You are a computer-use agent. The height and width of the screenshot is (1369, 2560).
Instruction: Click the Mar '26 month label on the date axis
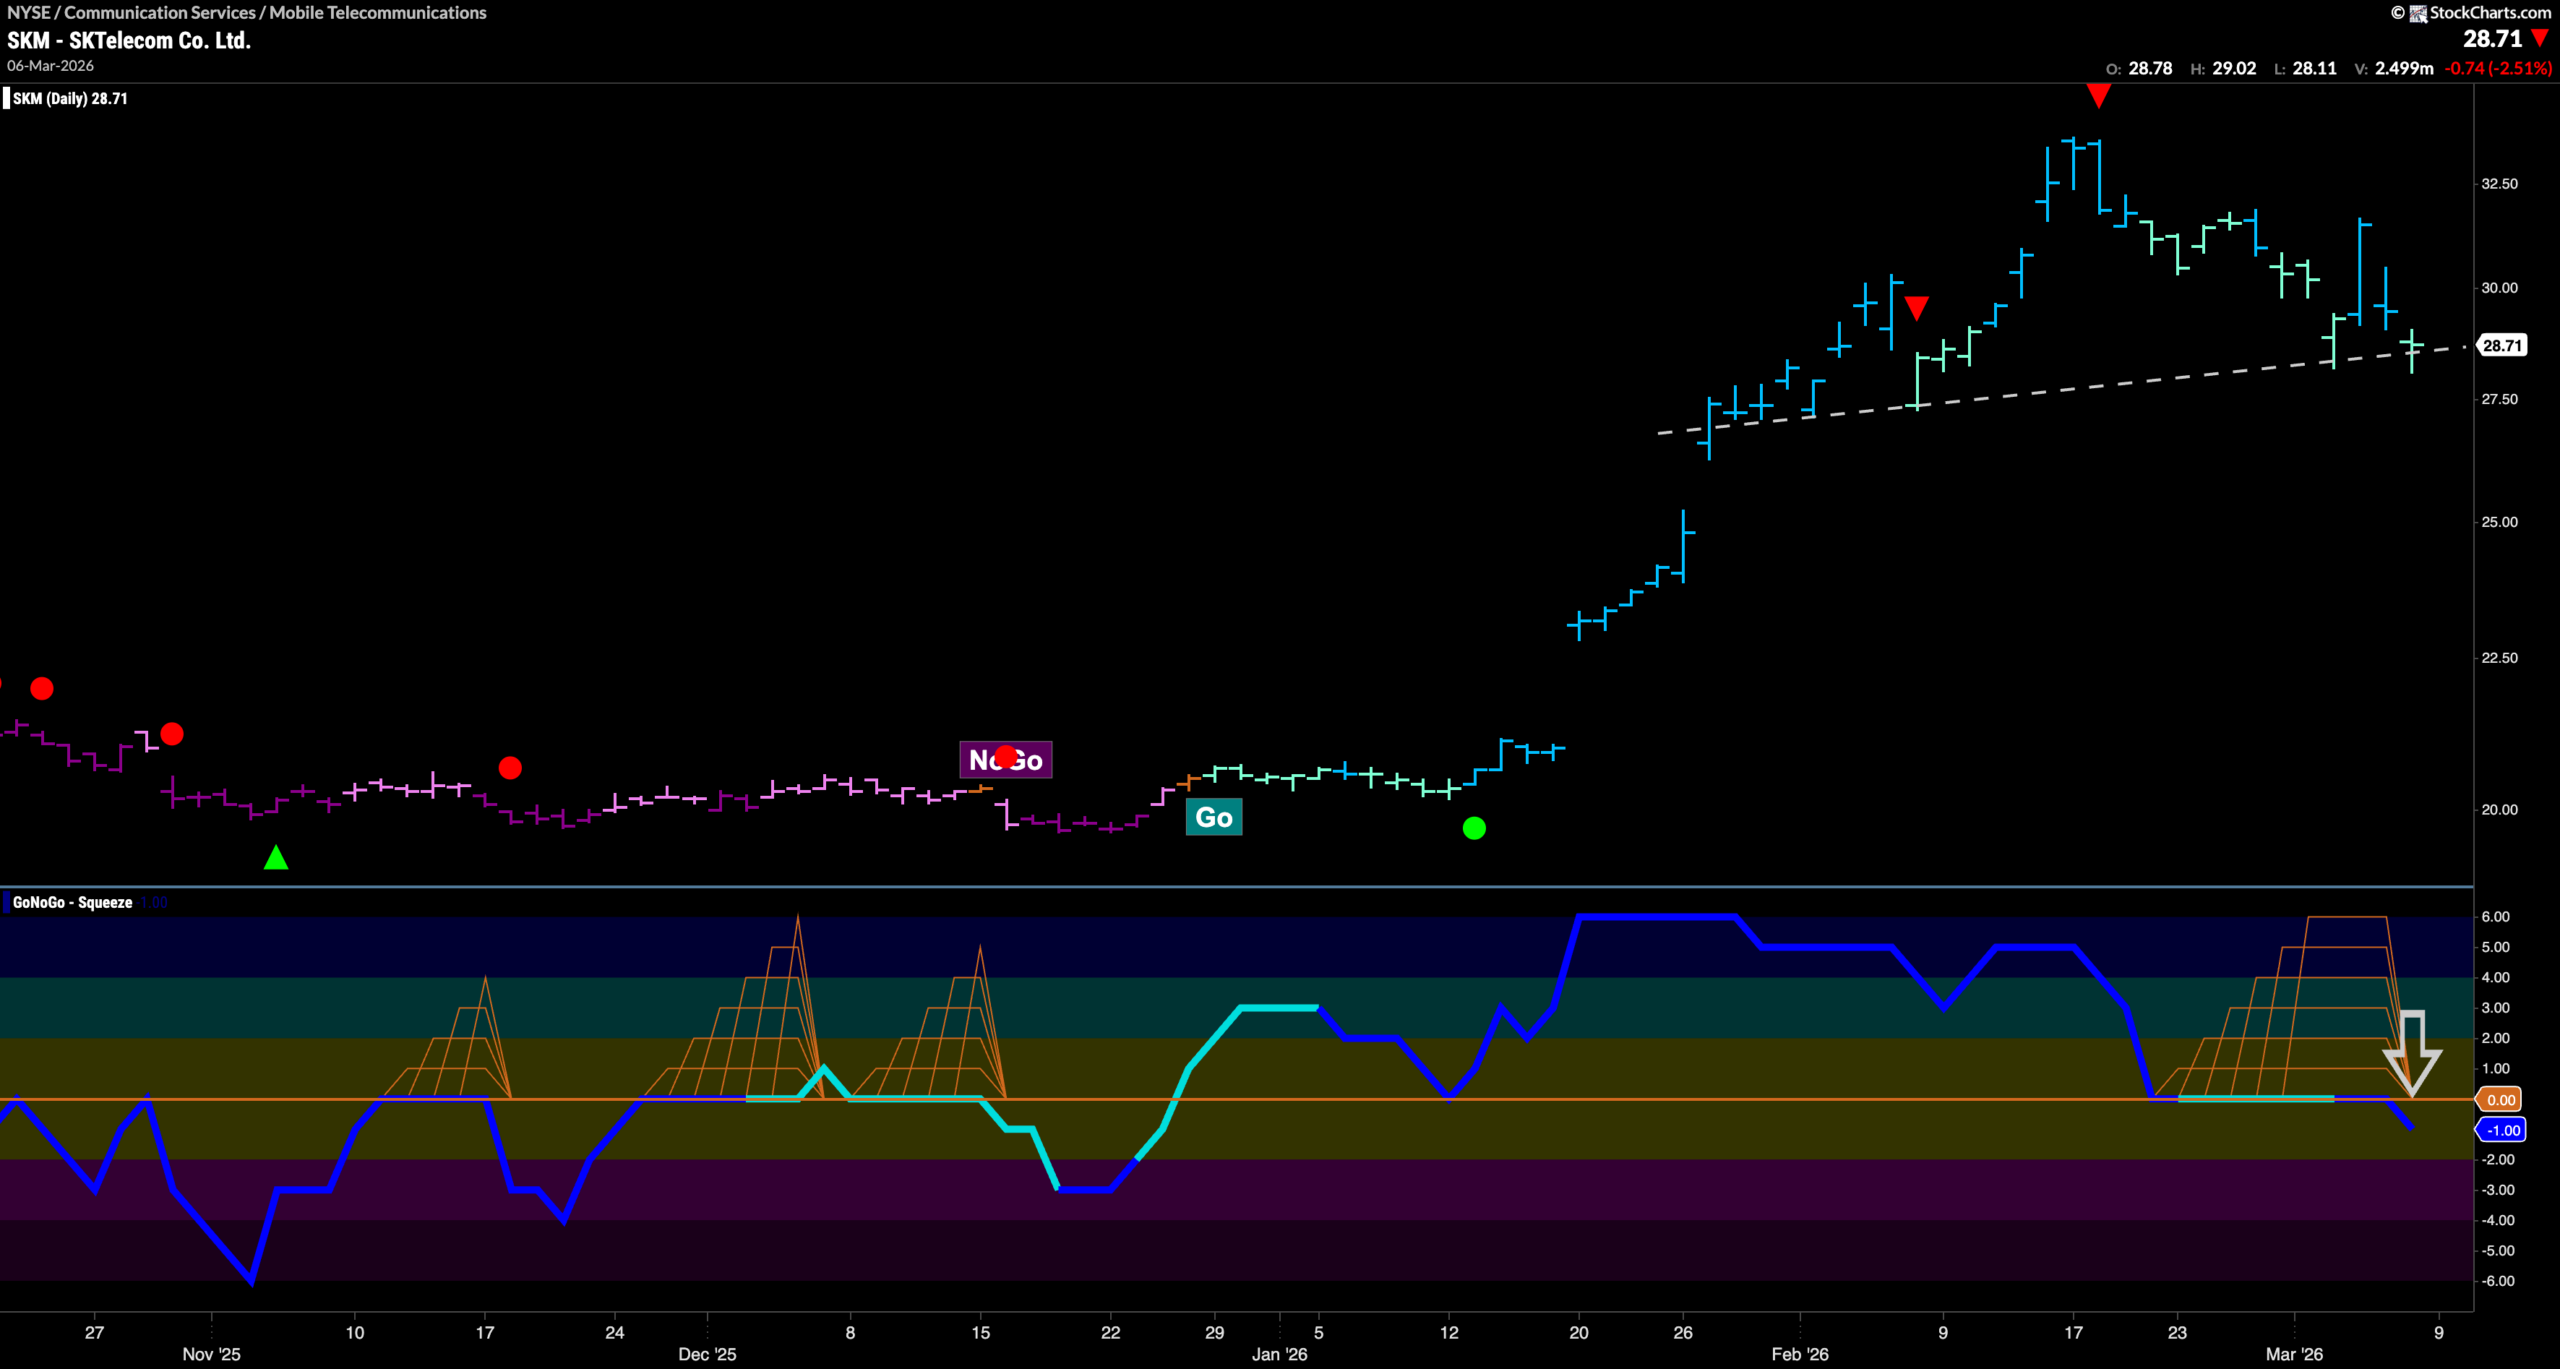(2294, 1354)
